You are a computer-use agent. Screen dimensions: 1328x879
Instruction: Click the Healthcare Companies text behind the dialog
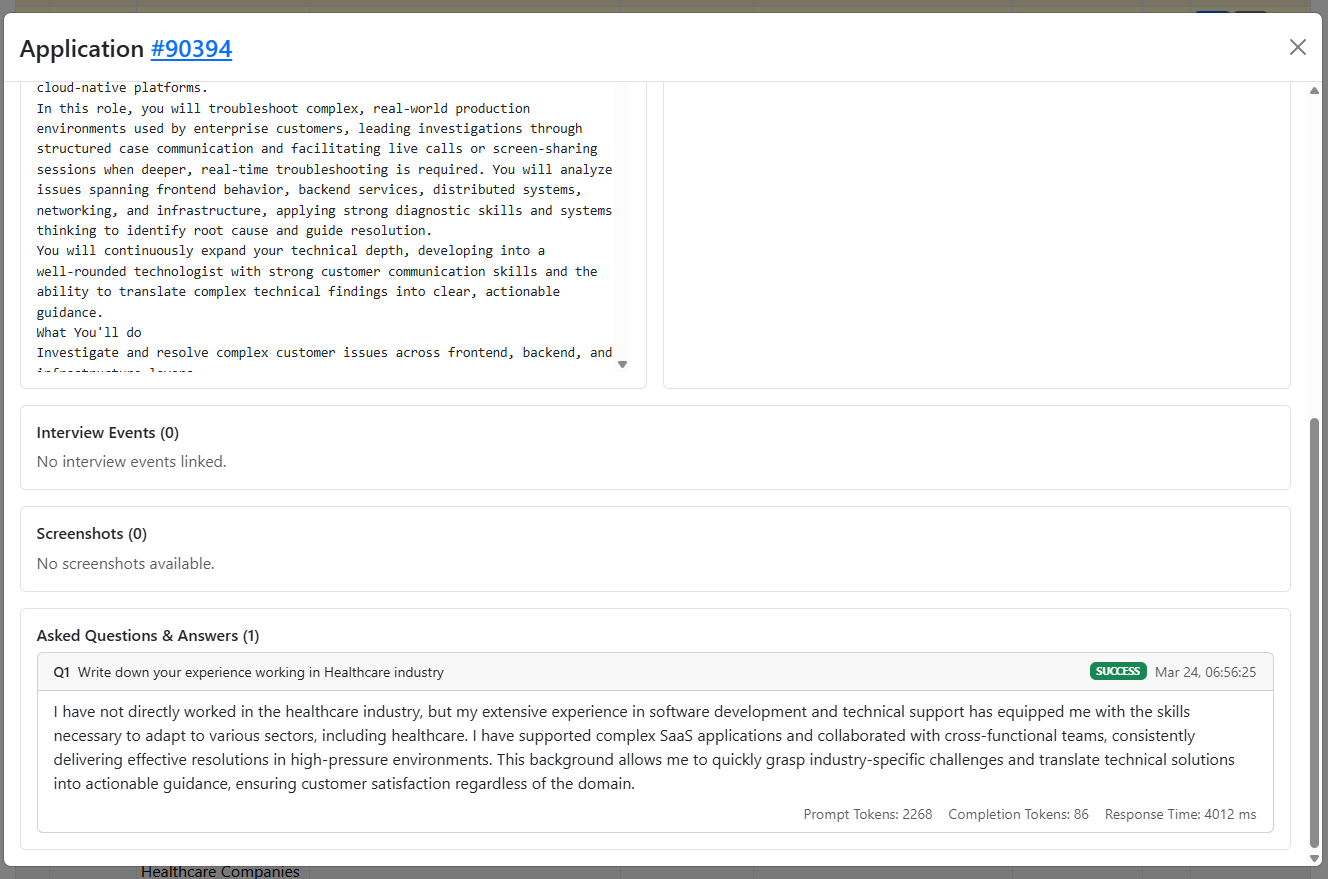click(220, 872)
